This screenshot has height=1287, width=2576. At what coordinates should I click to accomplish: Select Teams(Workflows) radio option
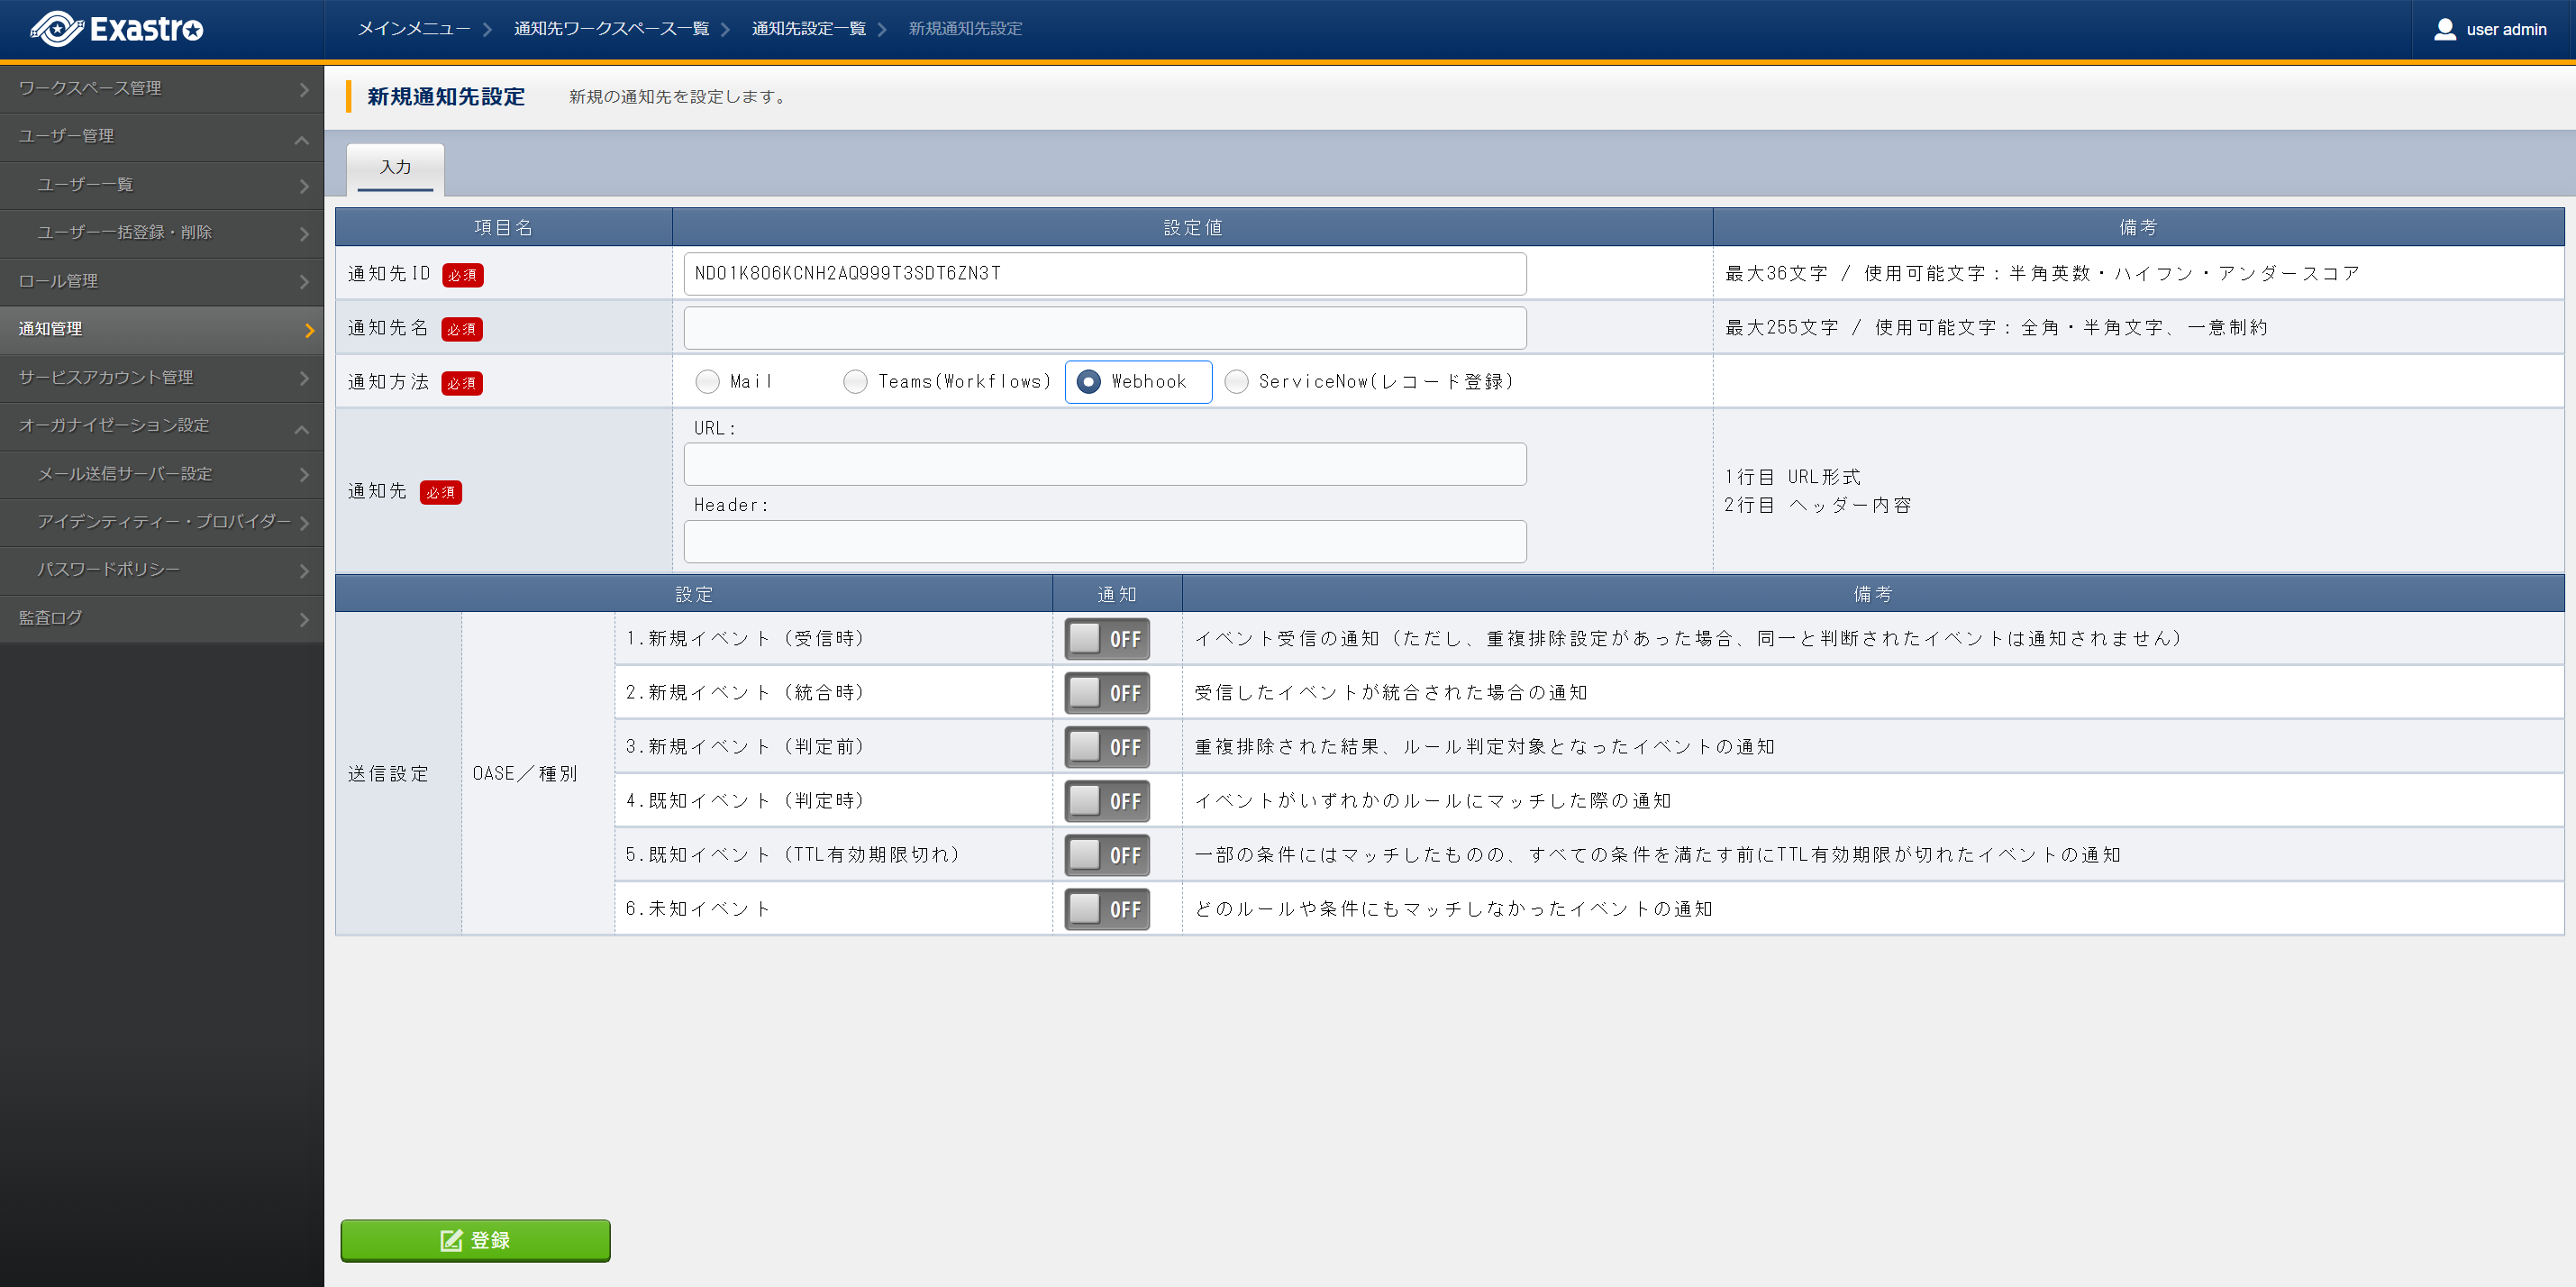pos(855,381)
